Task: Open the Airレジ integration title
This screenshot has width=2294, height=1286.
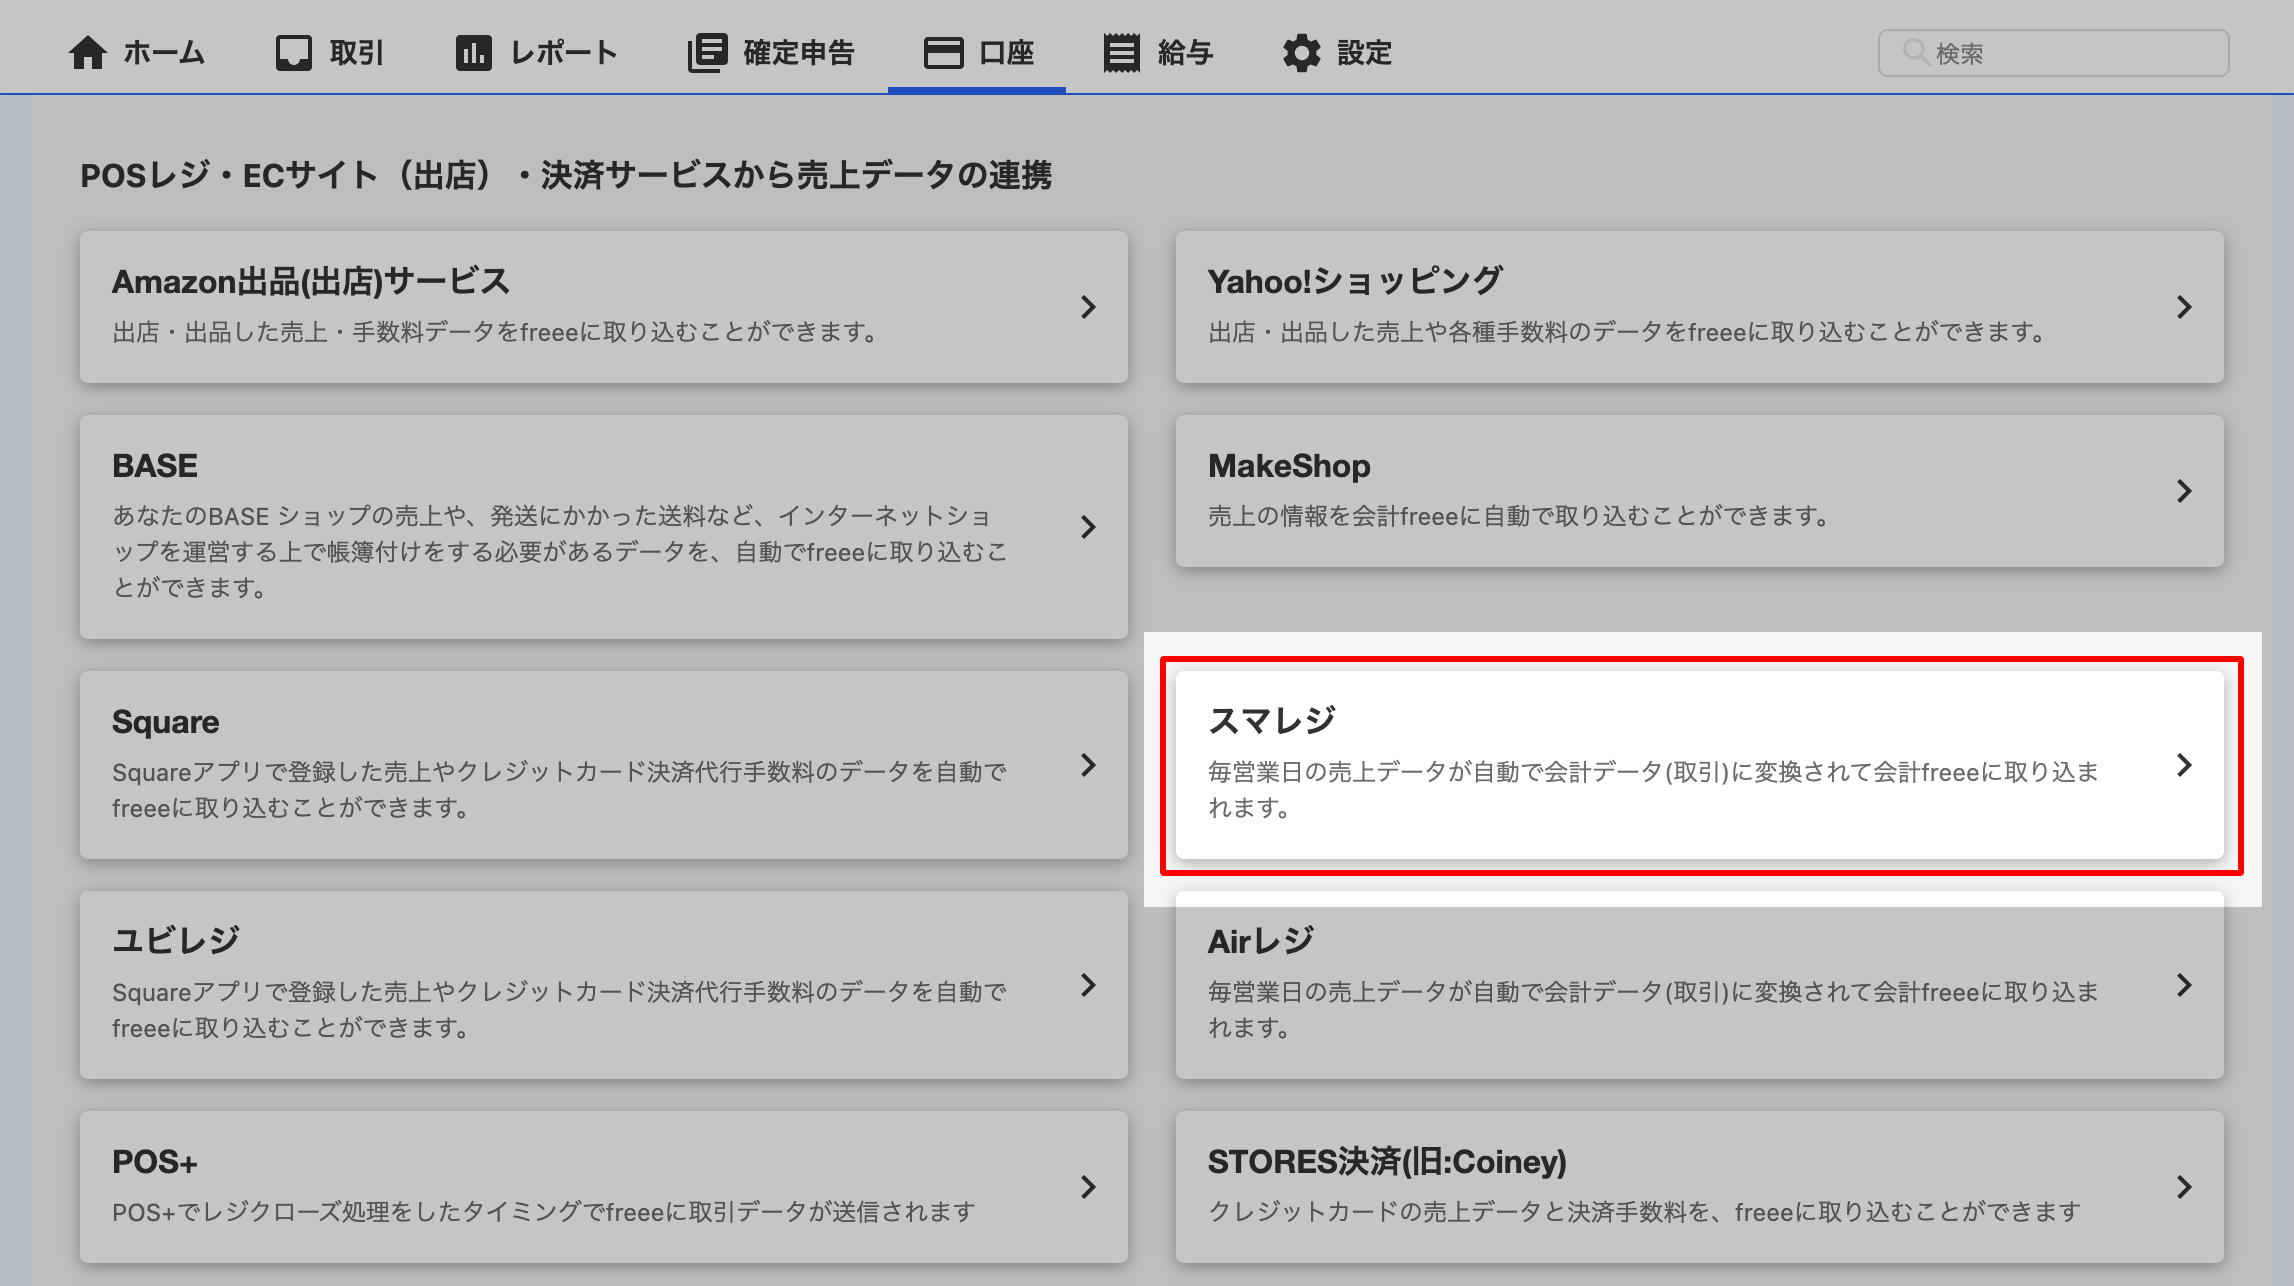Action: pyautogui.click(x=1261, y=941)
